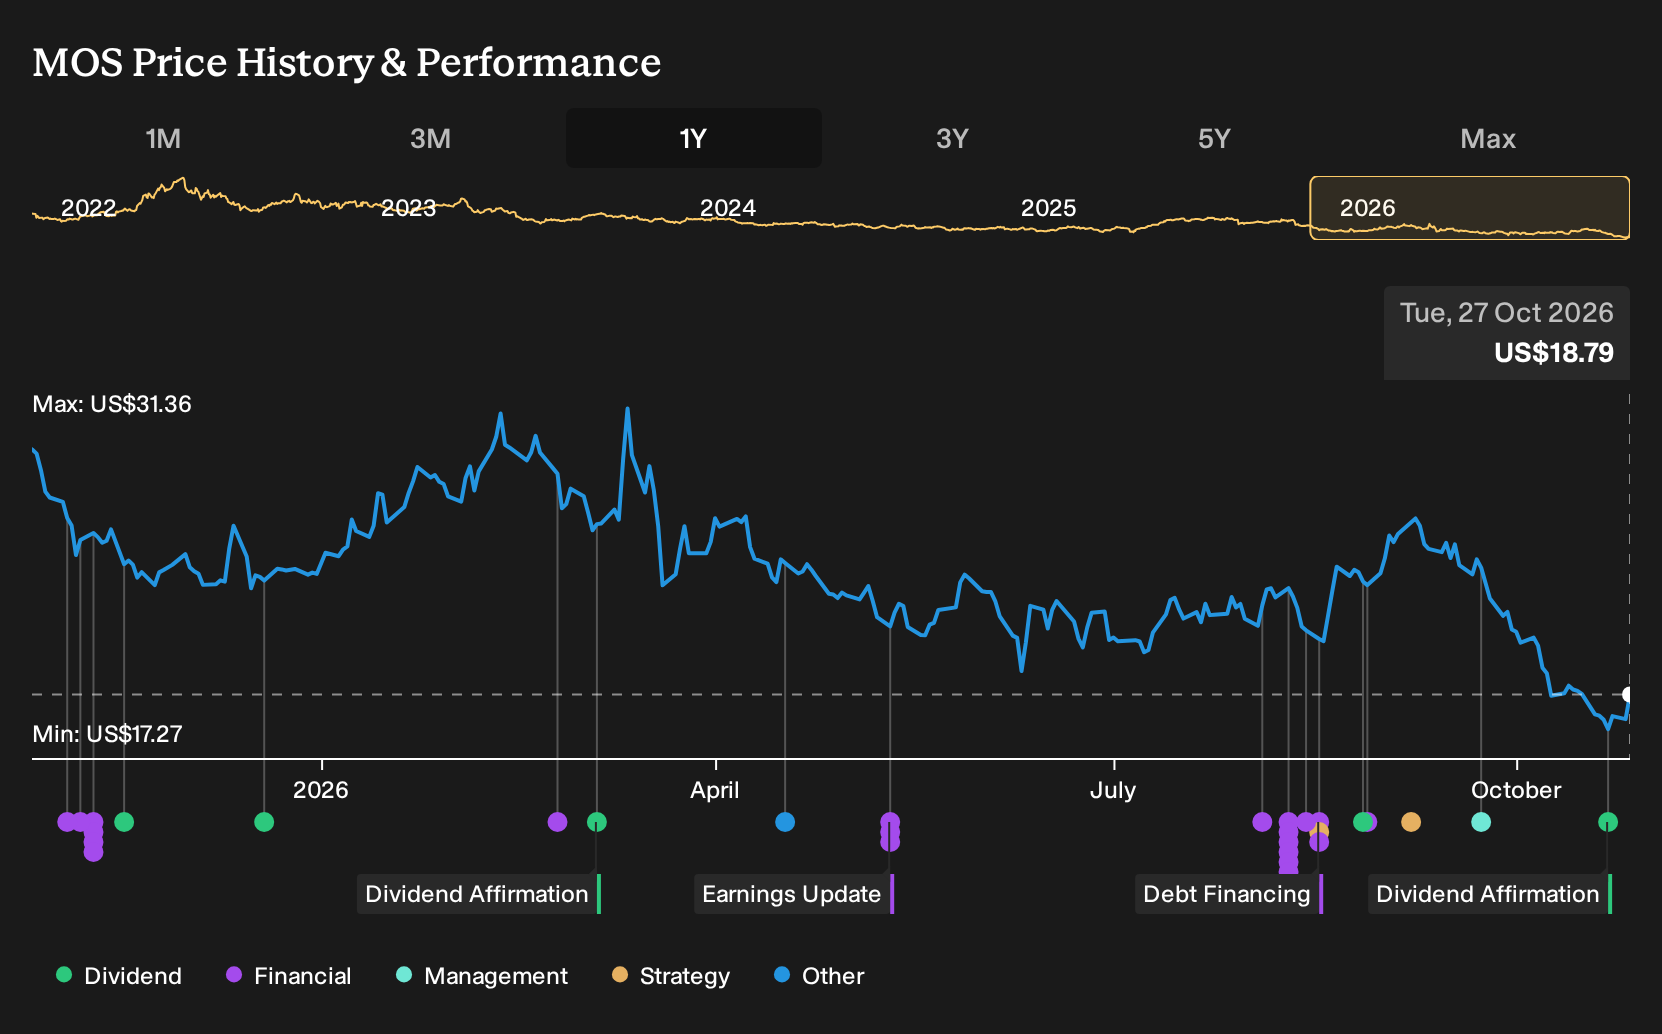Switch to the 3M time range

tap(430, 139)
